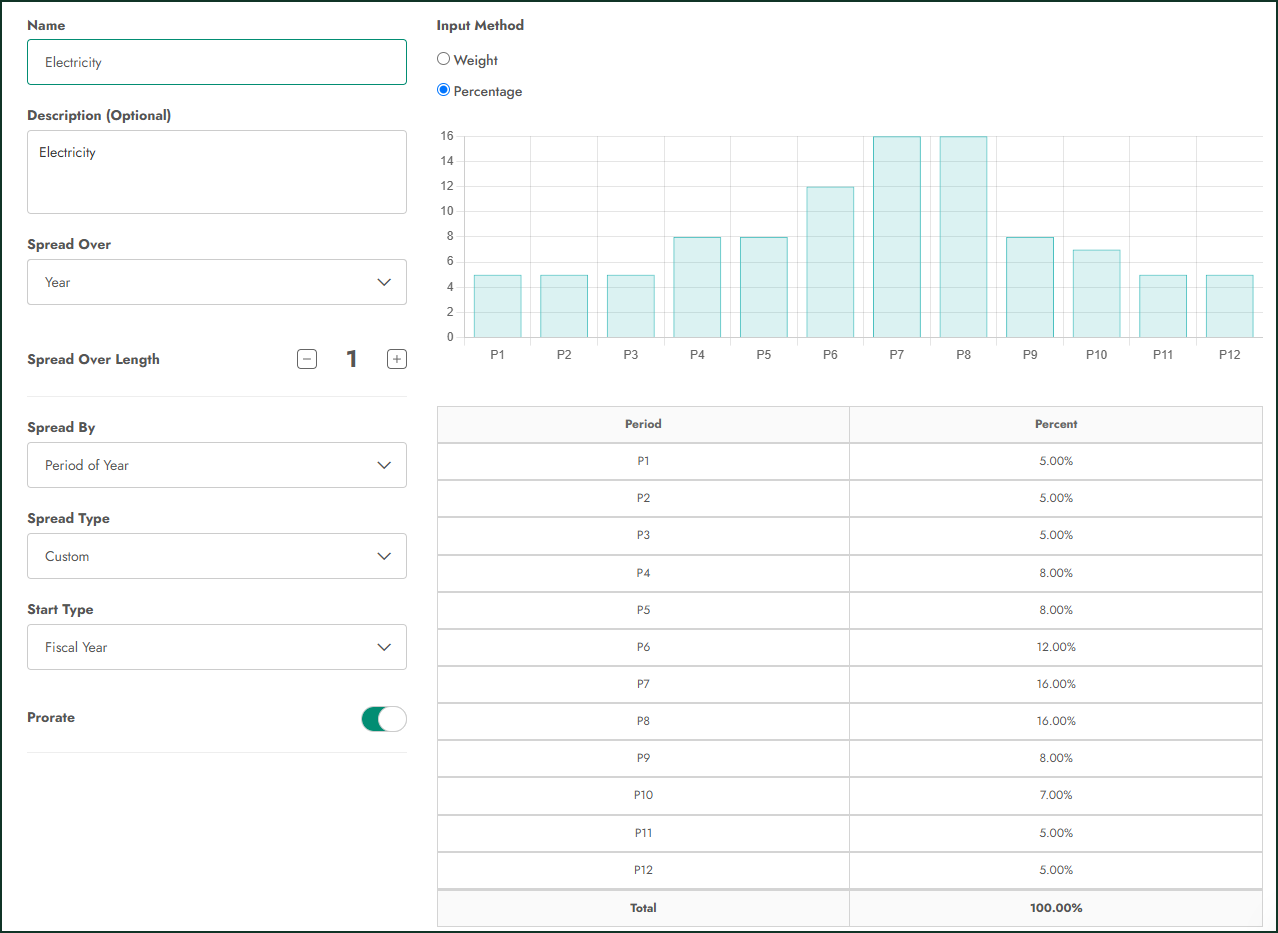Viewport: 1278px width, 933px height.
Task: Click the Total 100.00% cell
Action: (1056, 908)
